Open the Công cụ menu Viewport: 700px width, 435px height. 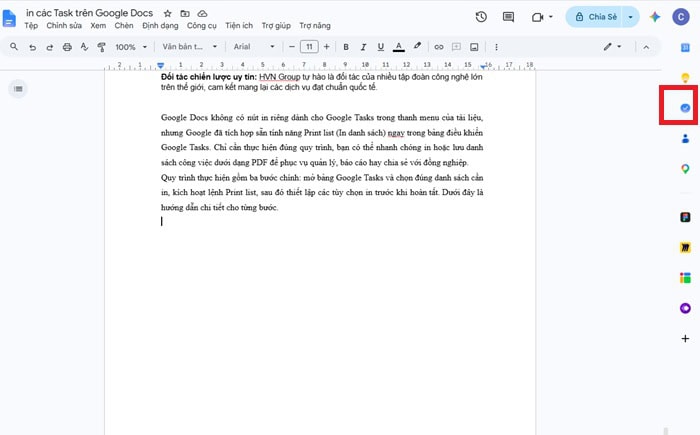click(x=202, y=25)
